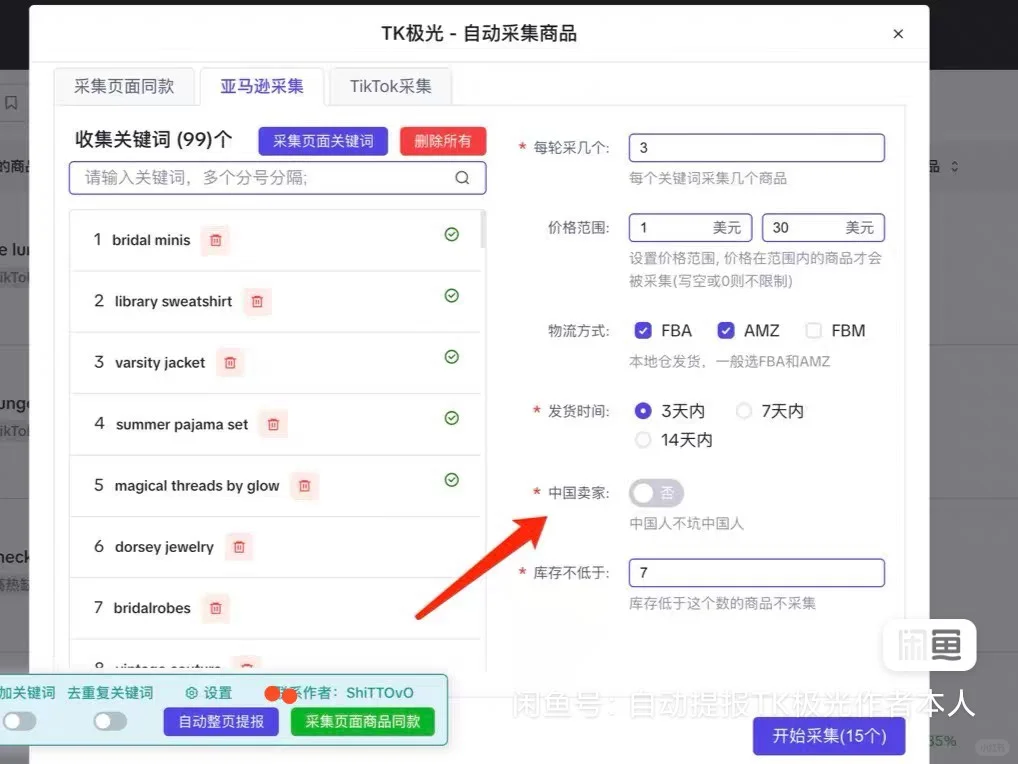Screen dimensions: 1018x764
Task: Click the green check beside 'summer pajama set'
Action: tap(452, 418)
